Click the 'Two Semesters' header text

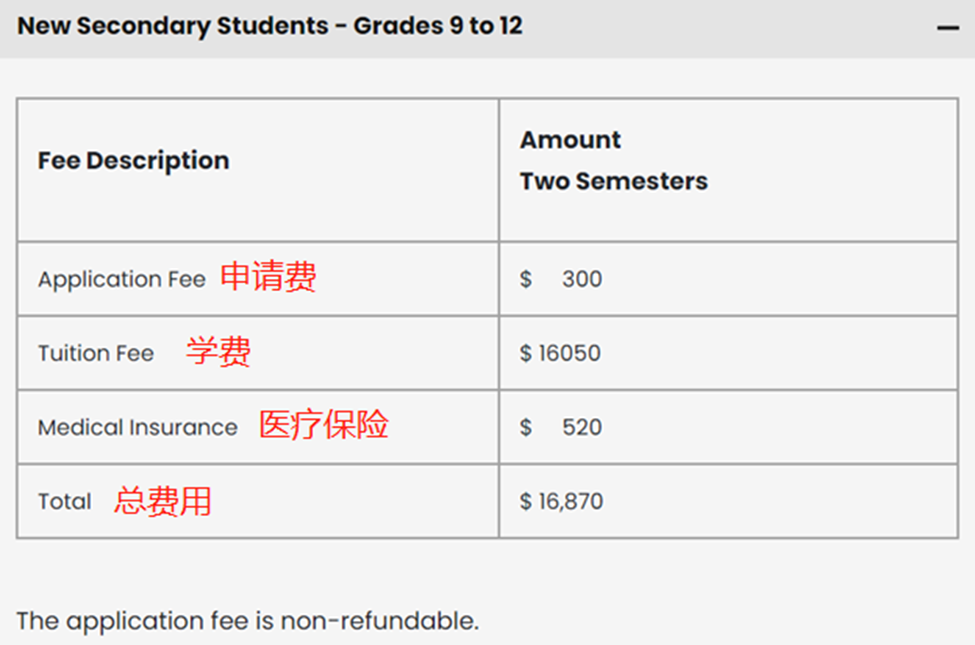pyautogui.click(x=613, y=181)
